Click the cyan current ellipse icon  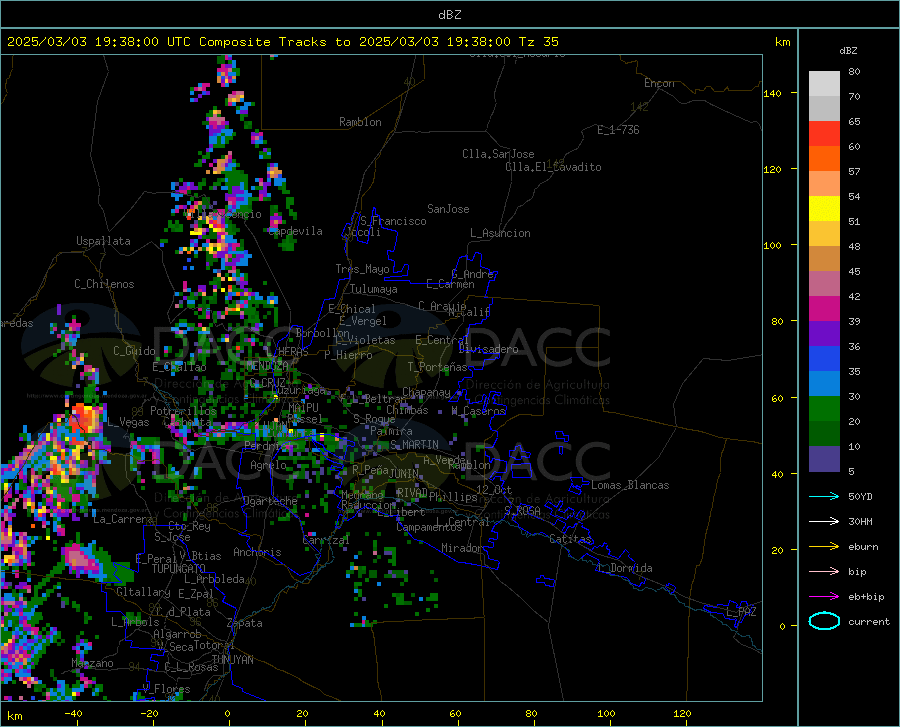824,621
